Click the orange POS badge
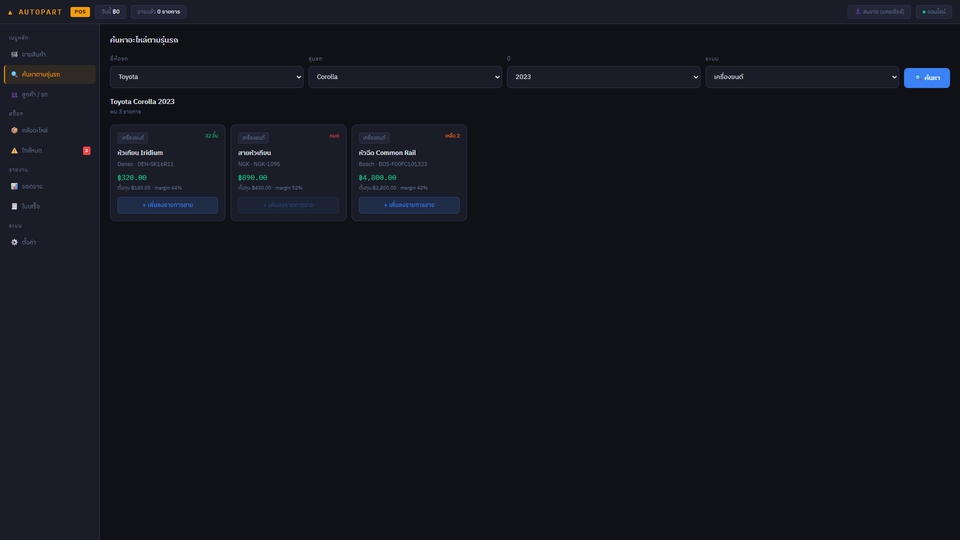The height and width of the screenshot is (540, 960). coord(80,12)
